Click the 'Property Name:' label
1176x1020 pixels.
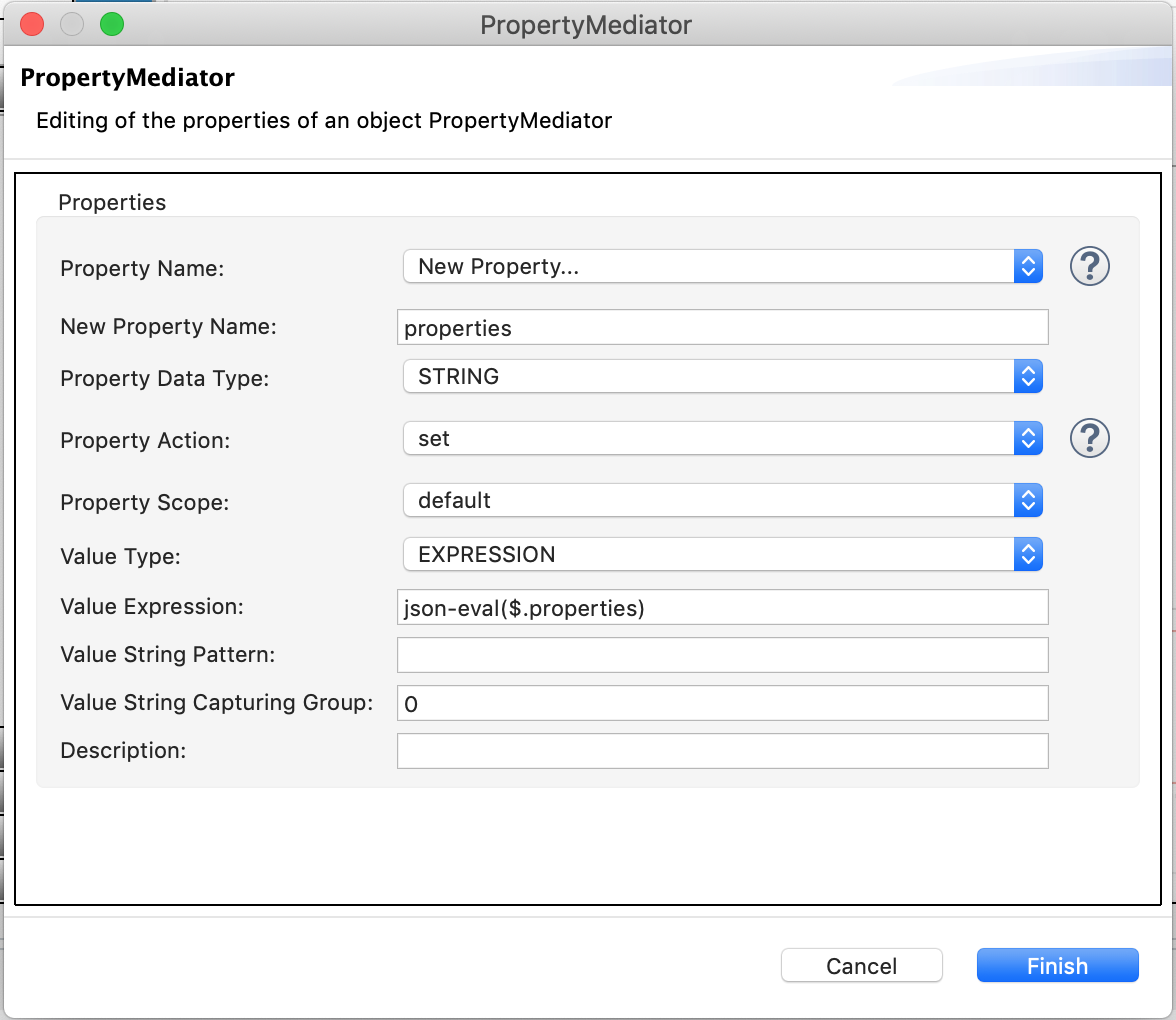[x=142, y=268]
